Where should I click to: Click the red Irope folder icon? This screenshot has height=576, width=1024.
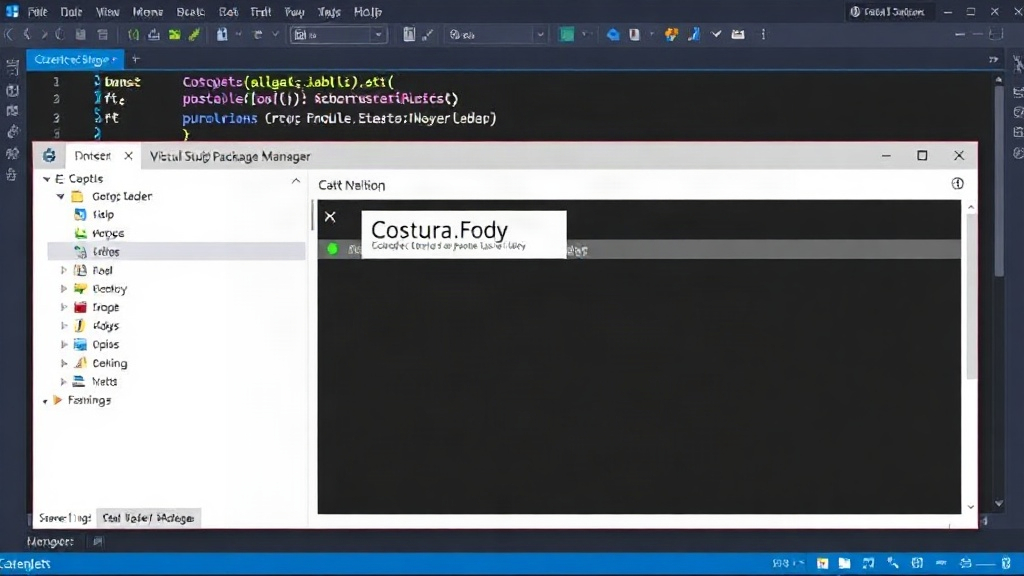point(80,307)
